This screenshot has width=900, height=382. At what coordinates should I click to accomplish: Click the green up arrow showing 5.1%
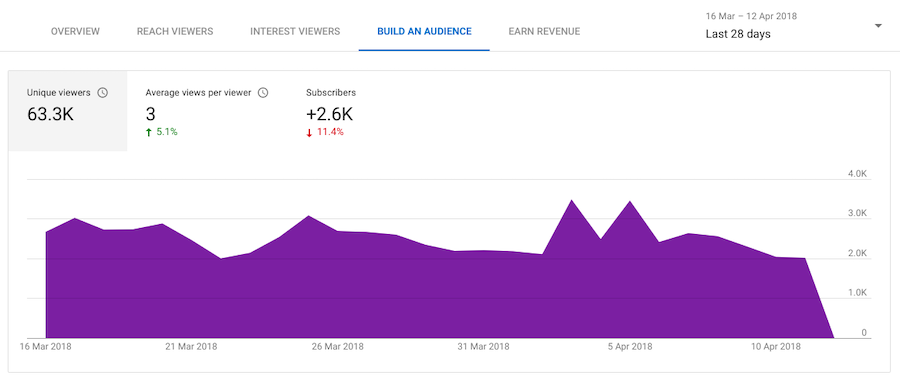(x=149, y=132)
